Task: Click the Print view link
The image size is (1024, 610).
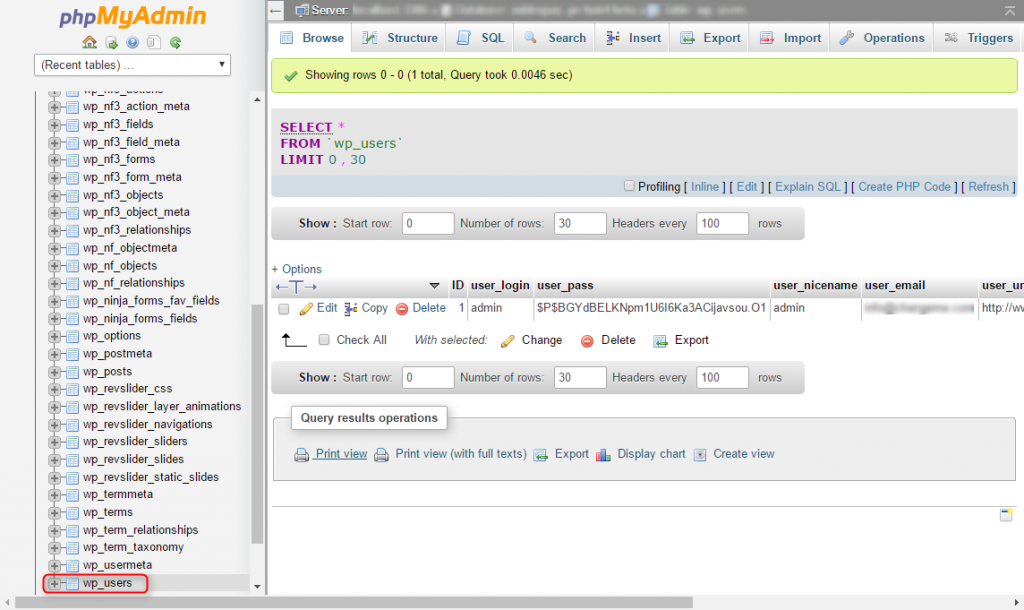Action: tap(341, 454)
